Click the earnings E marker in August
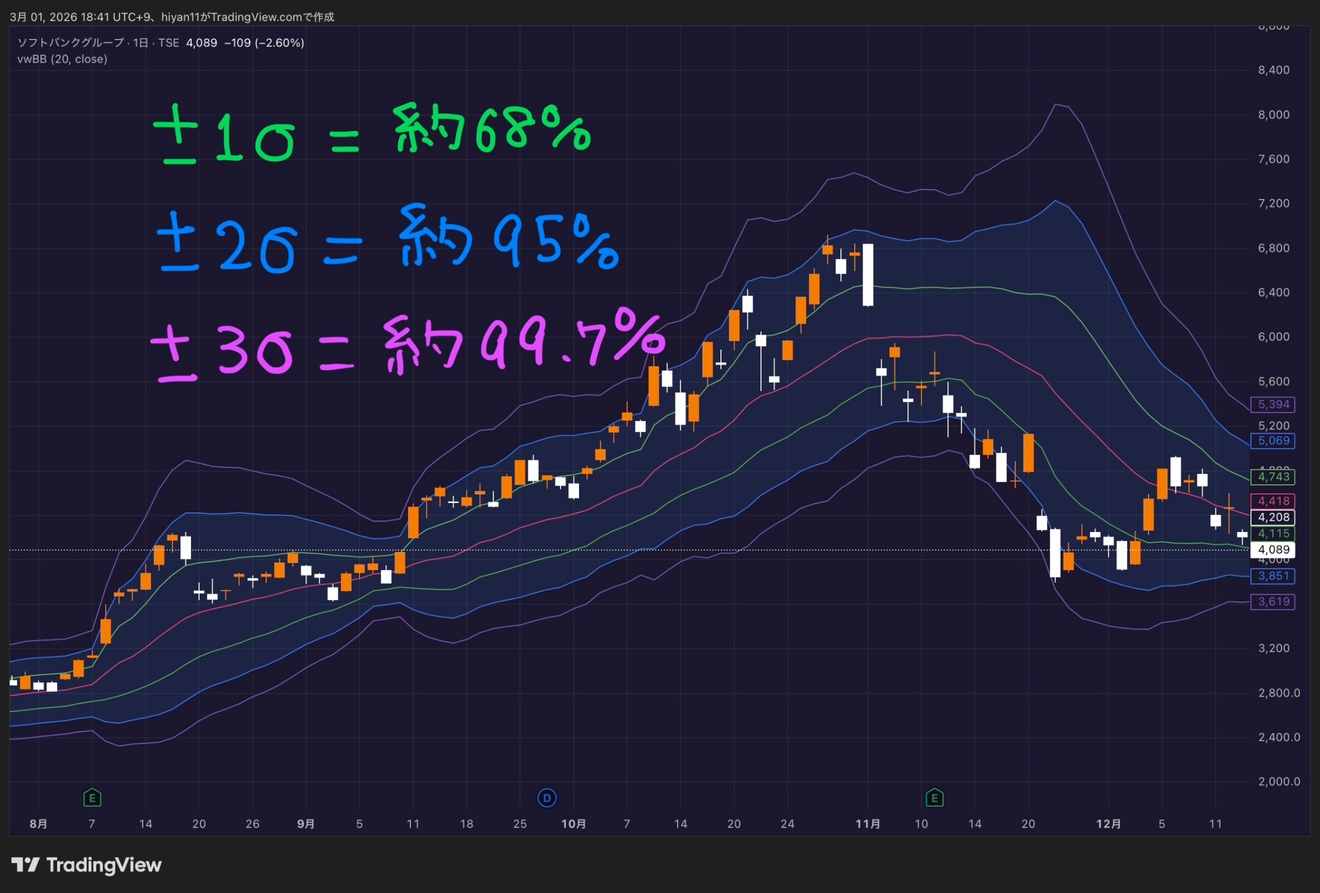 click(92, 798)
